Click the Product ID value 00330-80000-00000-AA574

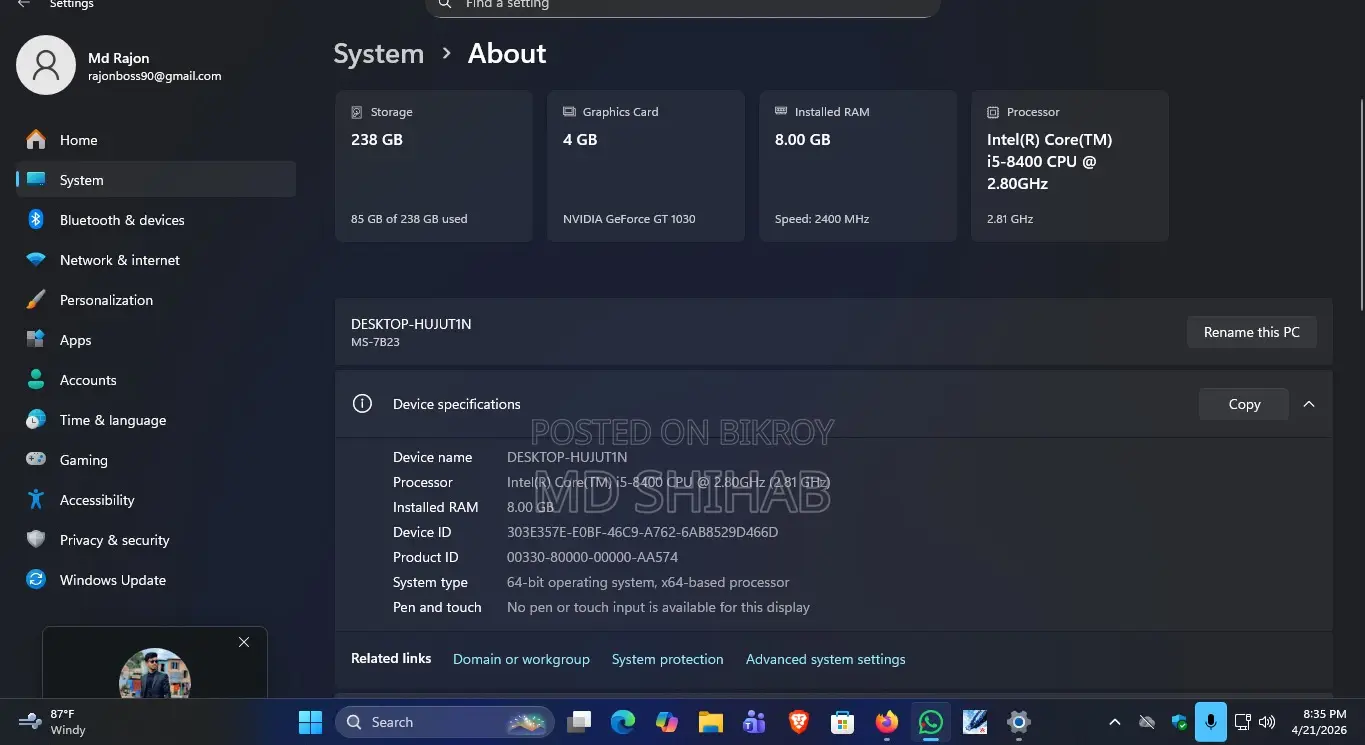pyautogui.click(x=592, y=557)
